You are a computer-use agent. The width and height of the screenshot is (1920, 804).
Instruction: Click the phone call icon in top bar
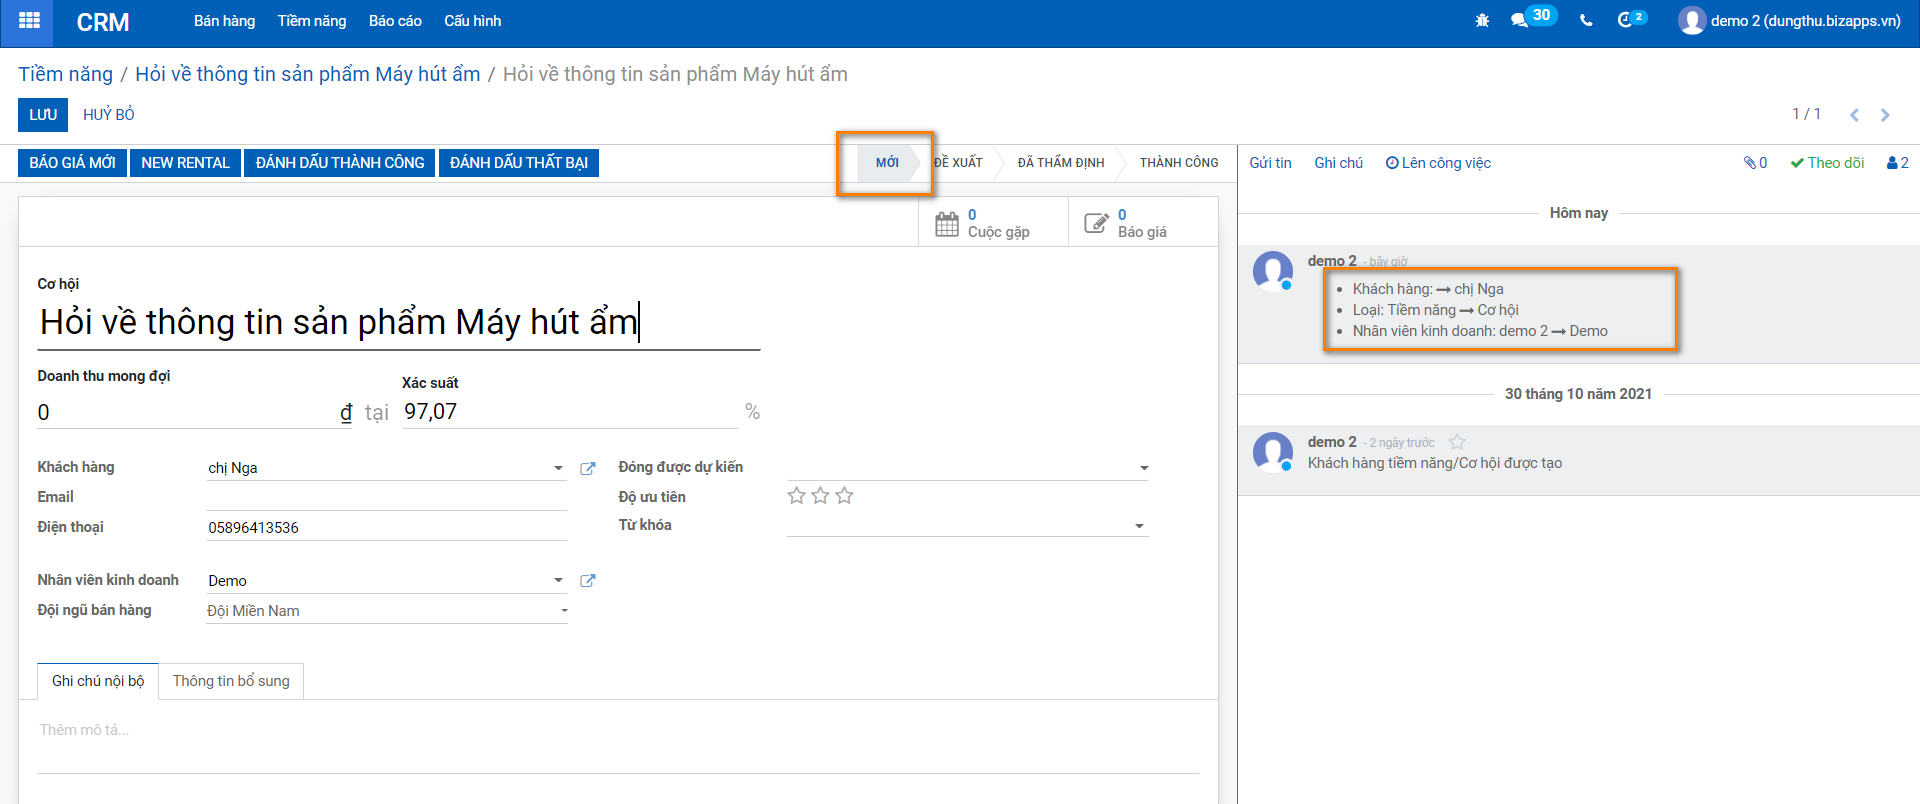click(x=1586, y=21)
